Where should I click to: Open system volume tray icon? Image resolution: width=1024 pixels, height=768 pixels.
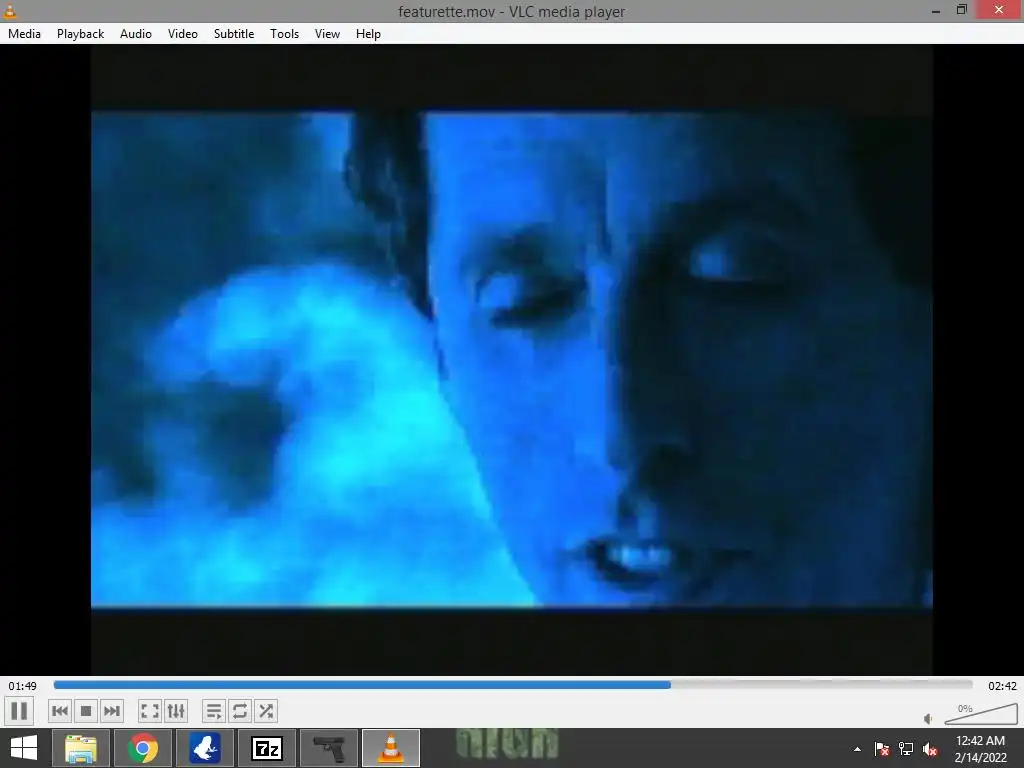[930, 749]
